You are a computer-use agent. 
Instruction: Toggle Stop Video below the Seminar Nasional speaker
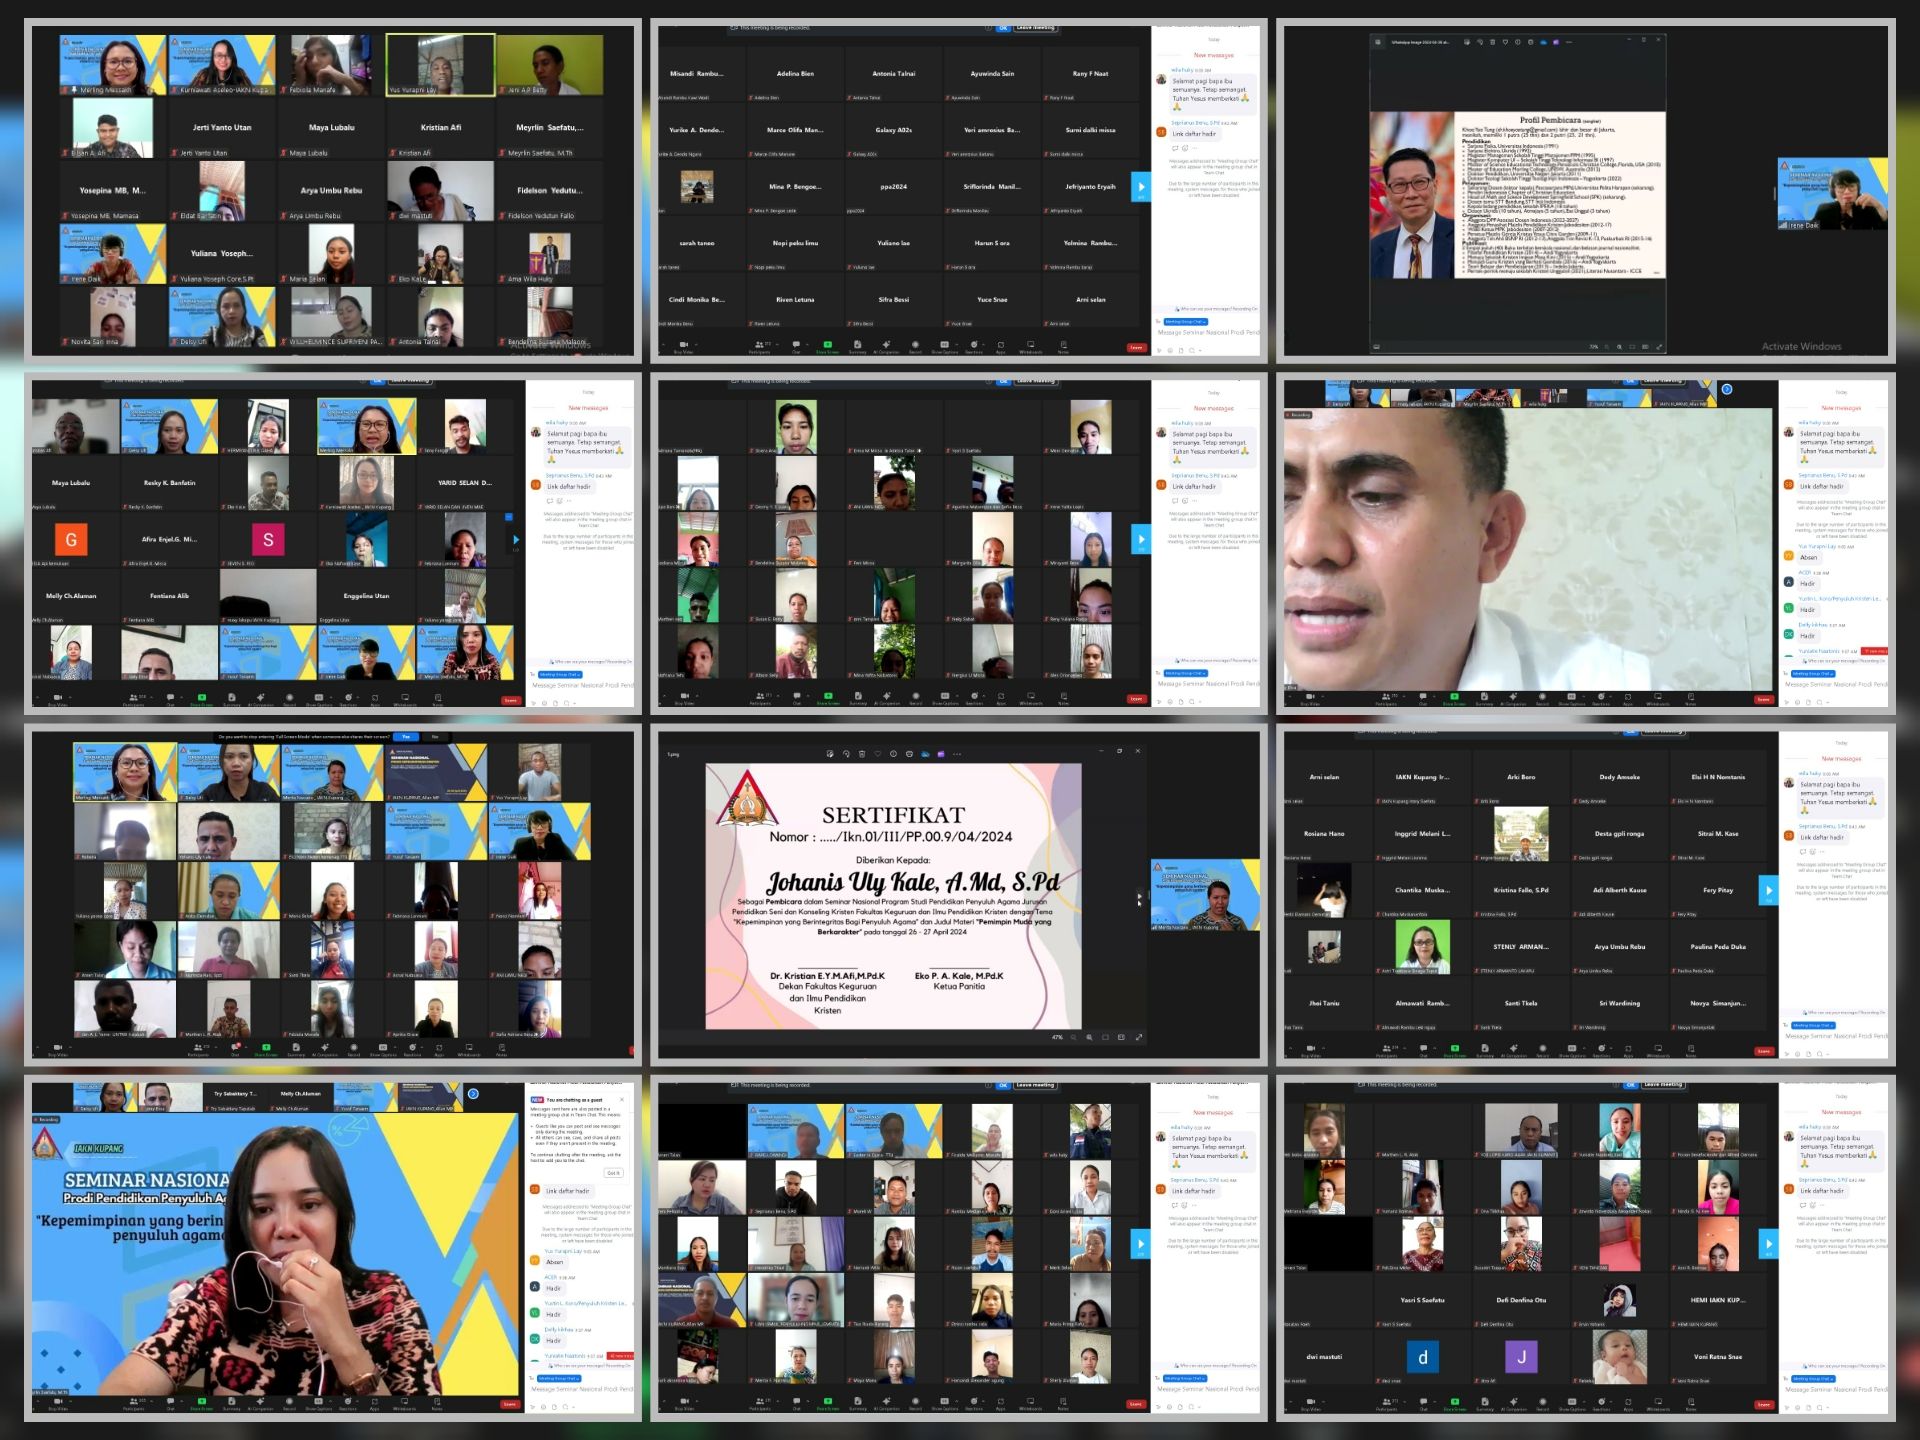click(x=58, y=1402)
